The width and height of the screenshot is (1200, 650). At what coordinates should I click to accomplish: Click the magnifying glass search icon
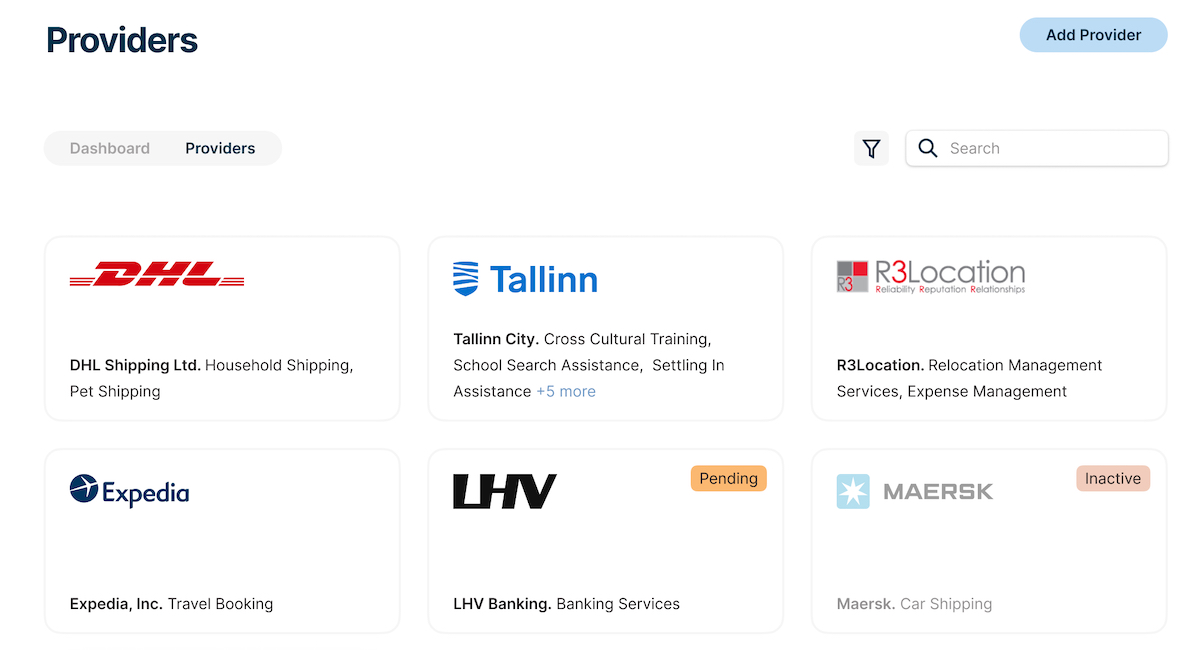pos(928,148)
